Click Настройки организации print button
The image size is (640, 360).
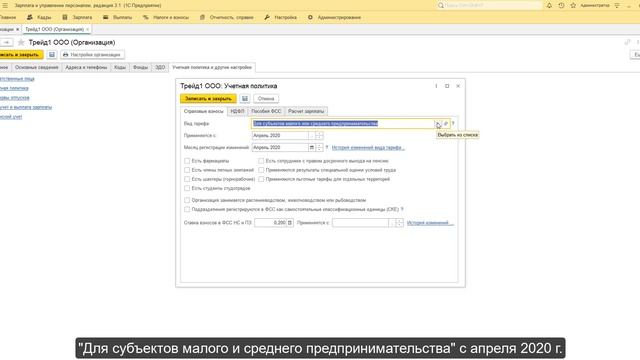tap(92, 55)
